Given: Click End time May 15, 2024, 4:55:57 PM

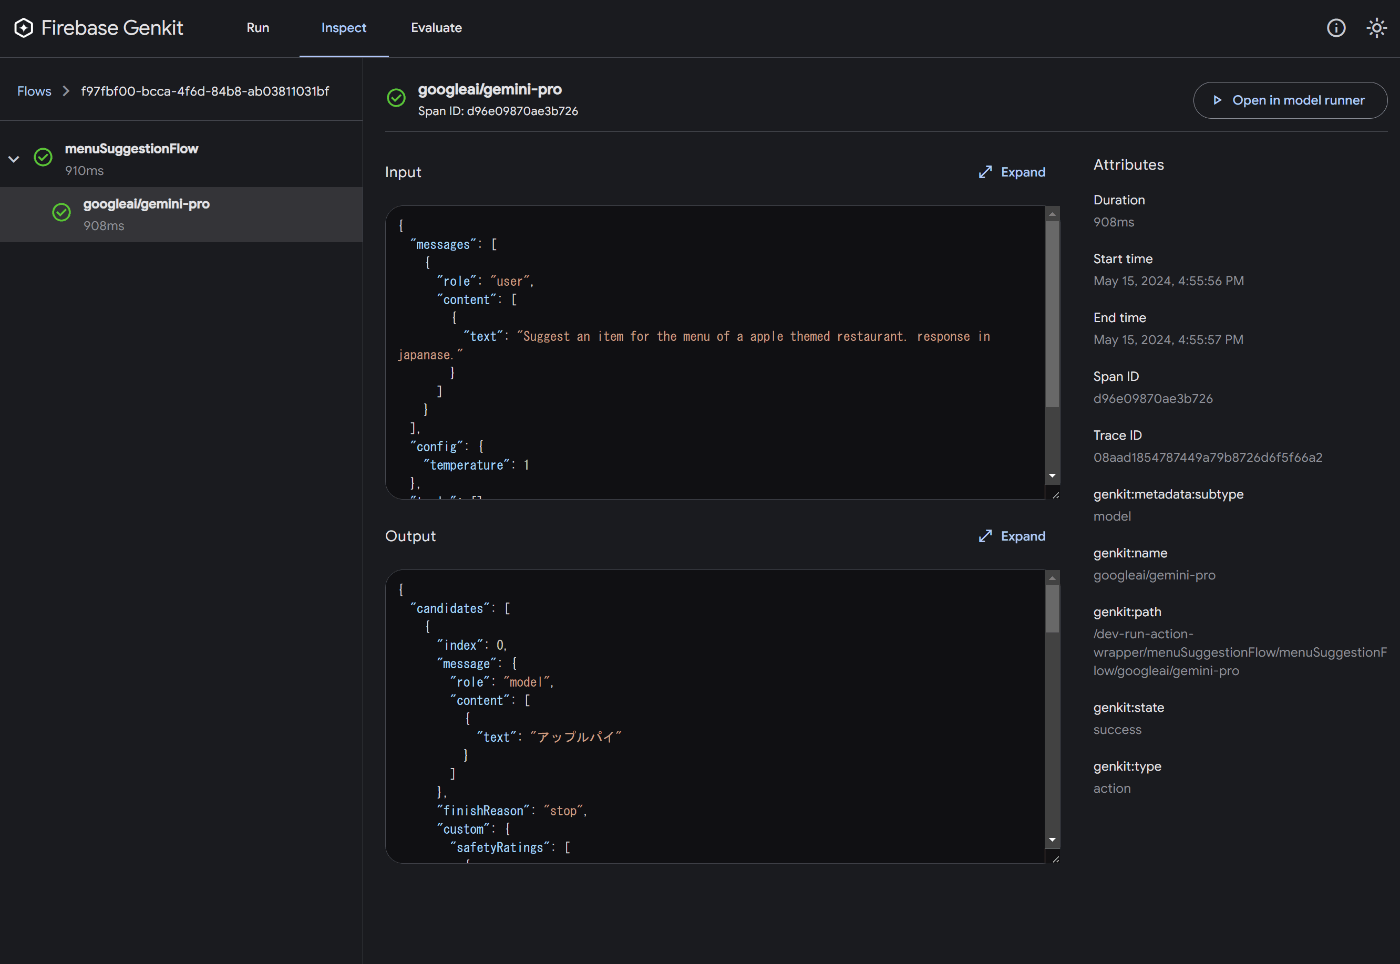Looking at the screenshot, I should point(1169,340).
